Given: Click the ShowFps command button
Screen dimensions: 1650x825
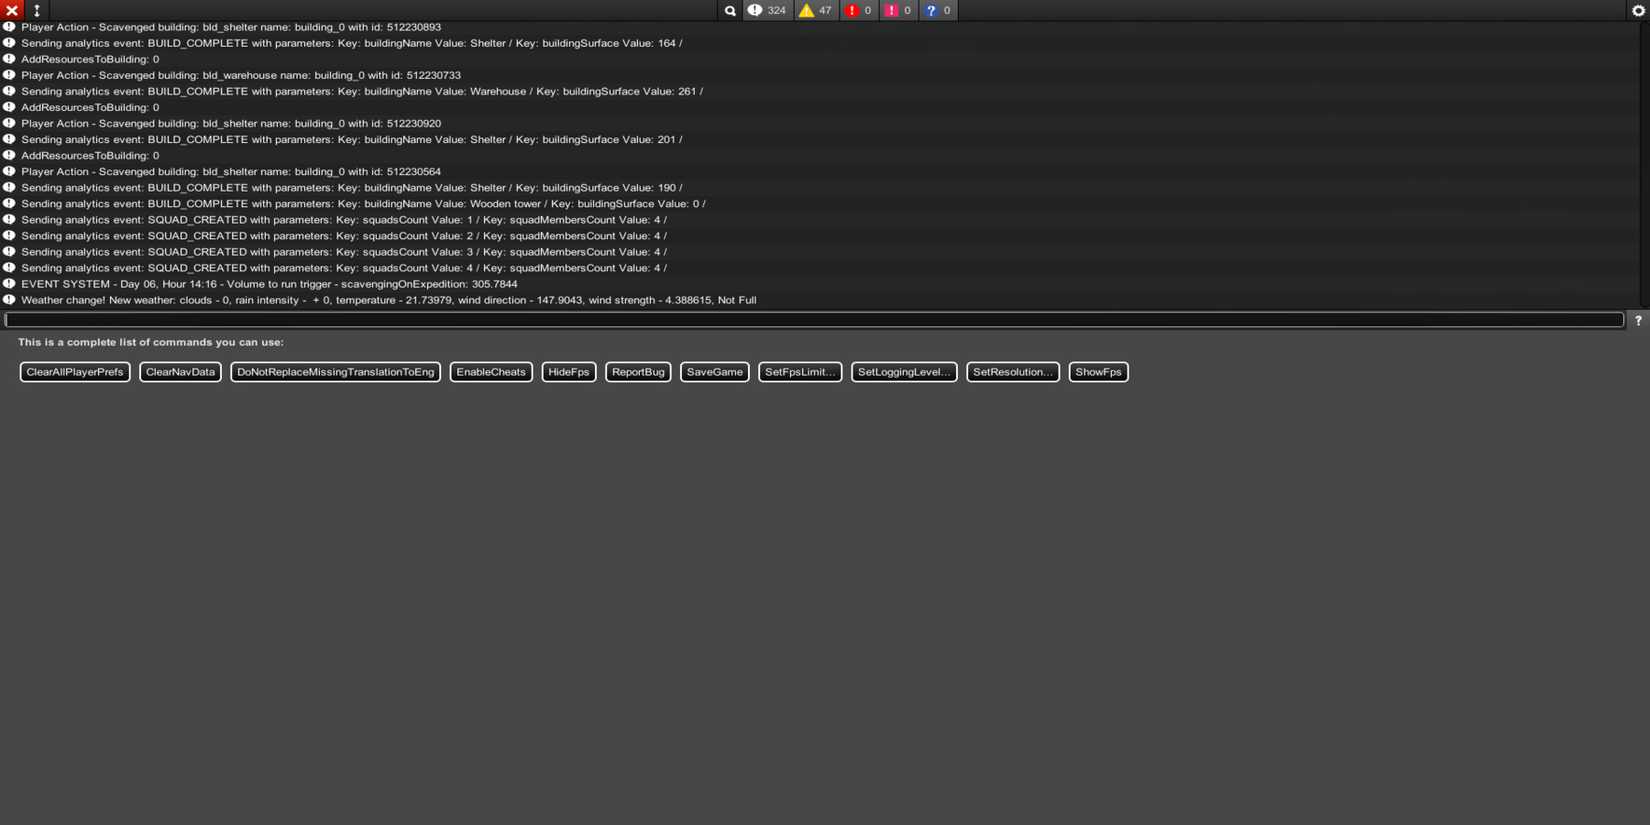Looking at the screenshot, I should [x=1098, y=372].
